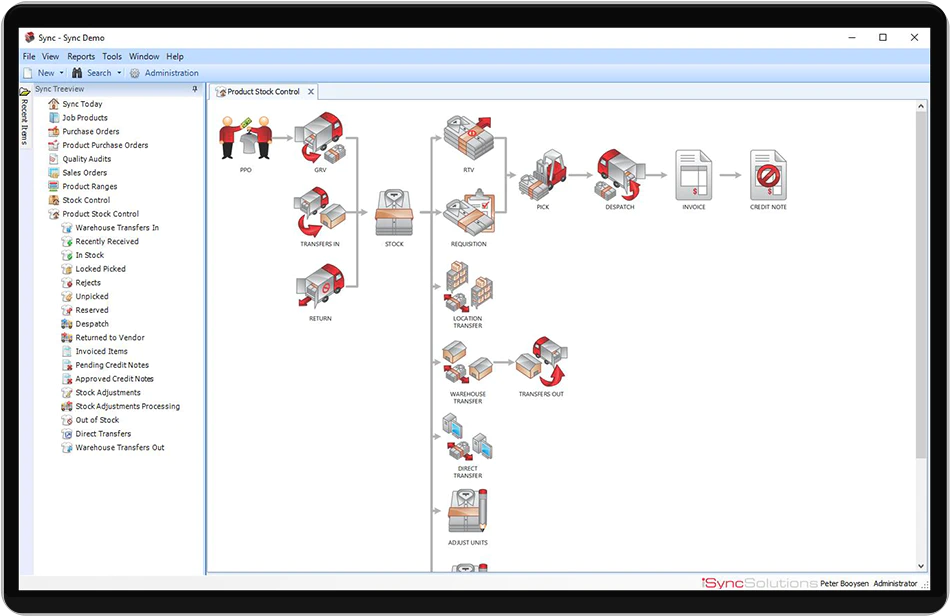Open Returned to Vendor tree item
The height and width of the screenshot is (616, 951).
click(x=110, y=338)
